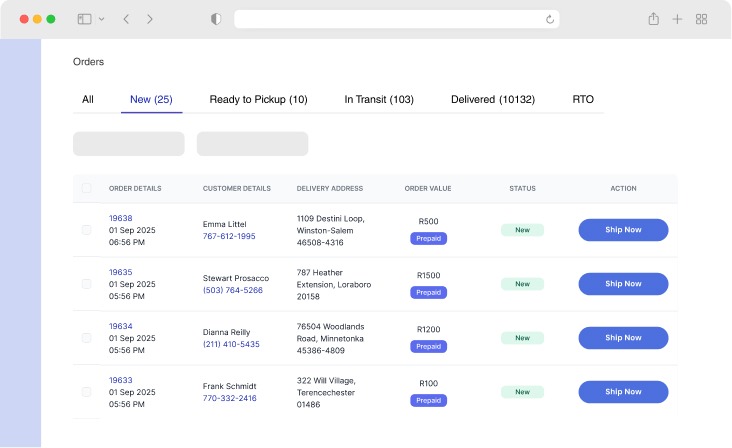
Task: Open the second gray filter box
Action: (x=253, y=144)
